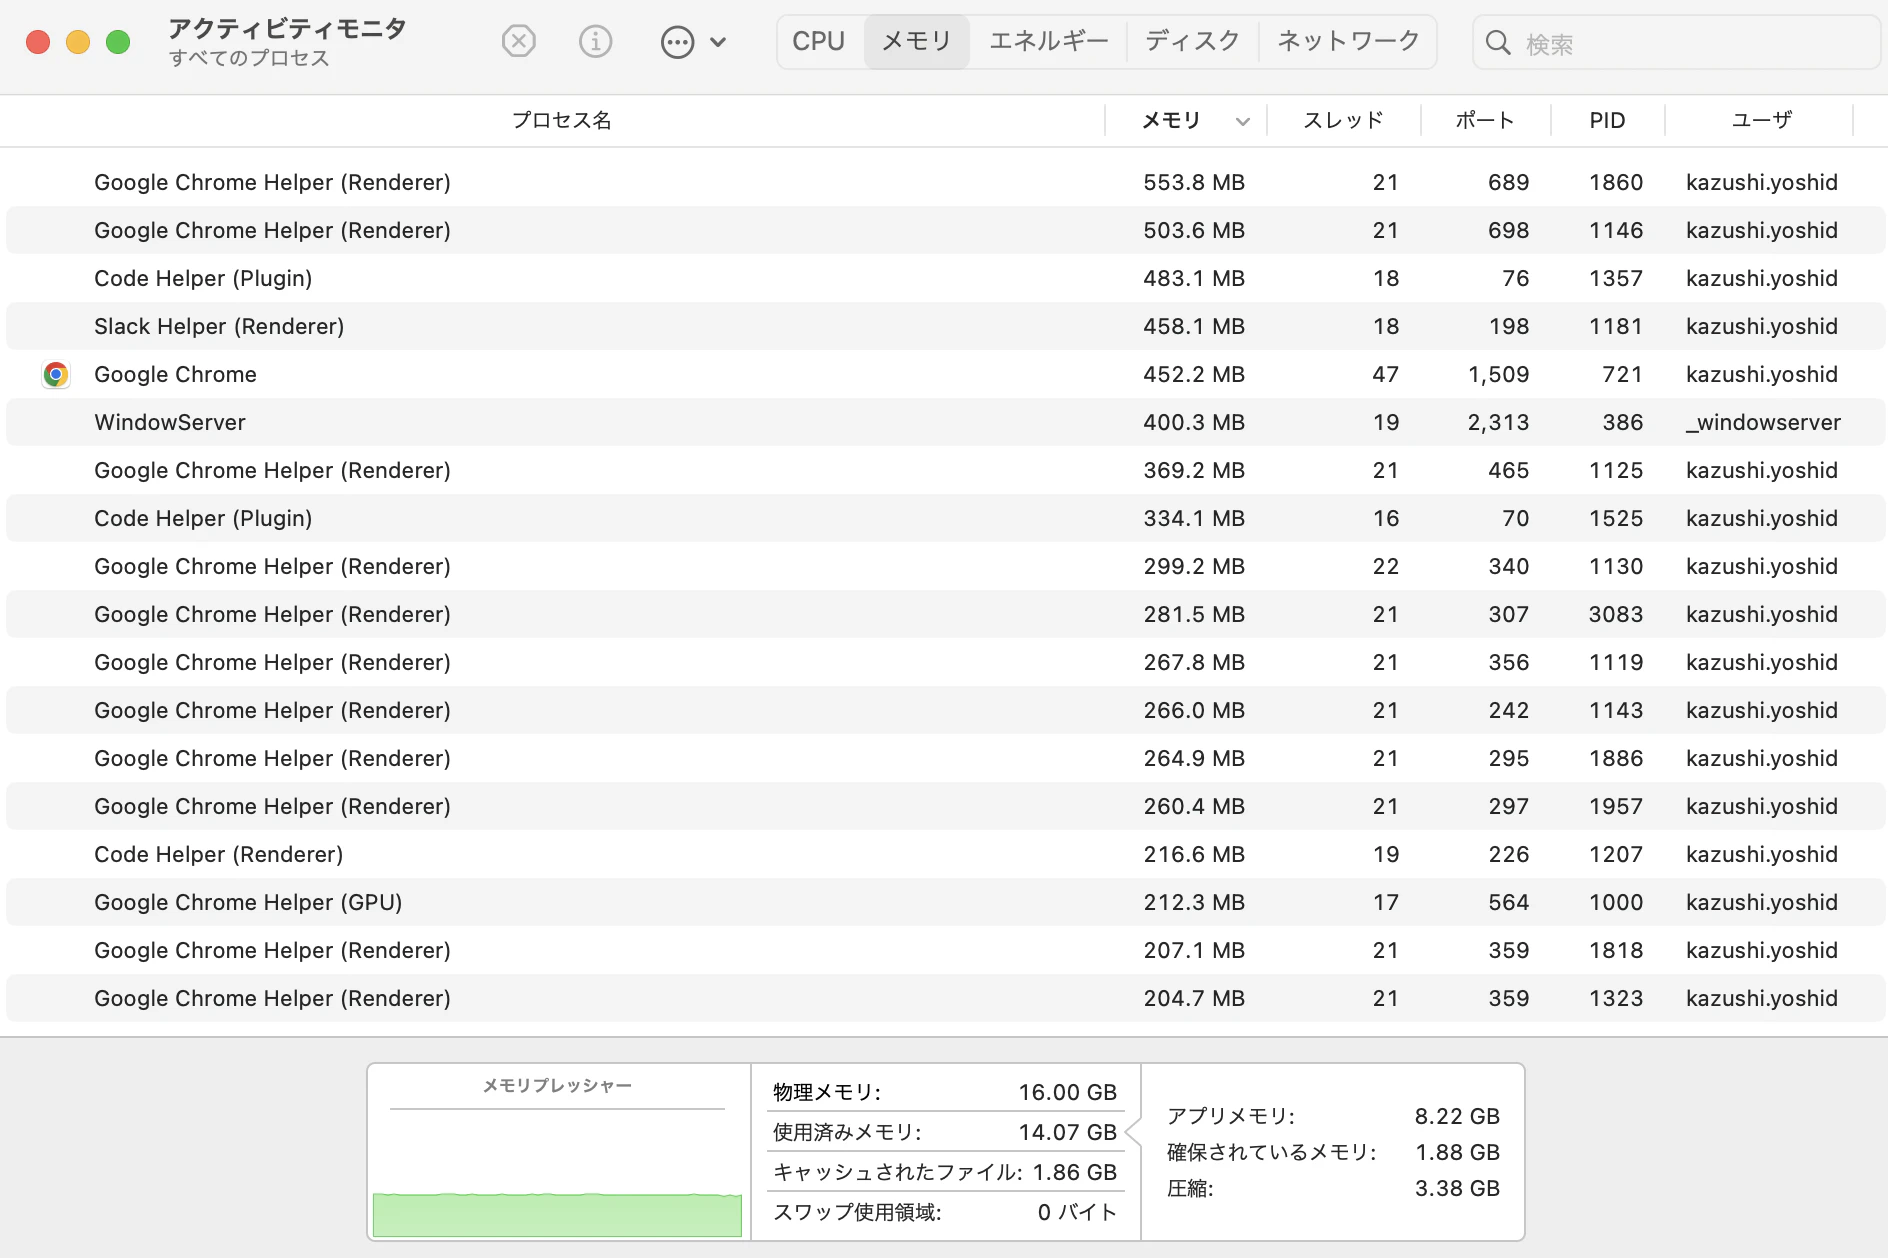Minimize the window with yellow button
This screenshot has width=1888, height=1258.
(x=78, y=42)
